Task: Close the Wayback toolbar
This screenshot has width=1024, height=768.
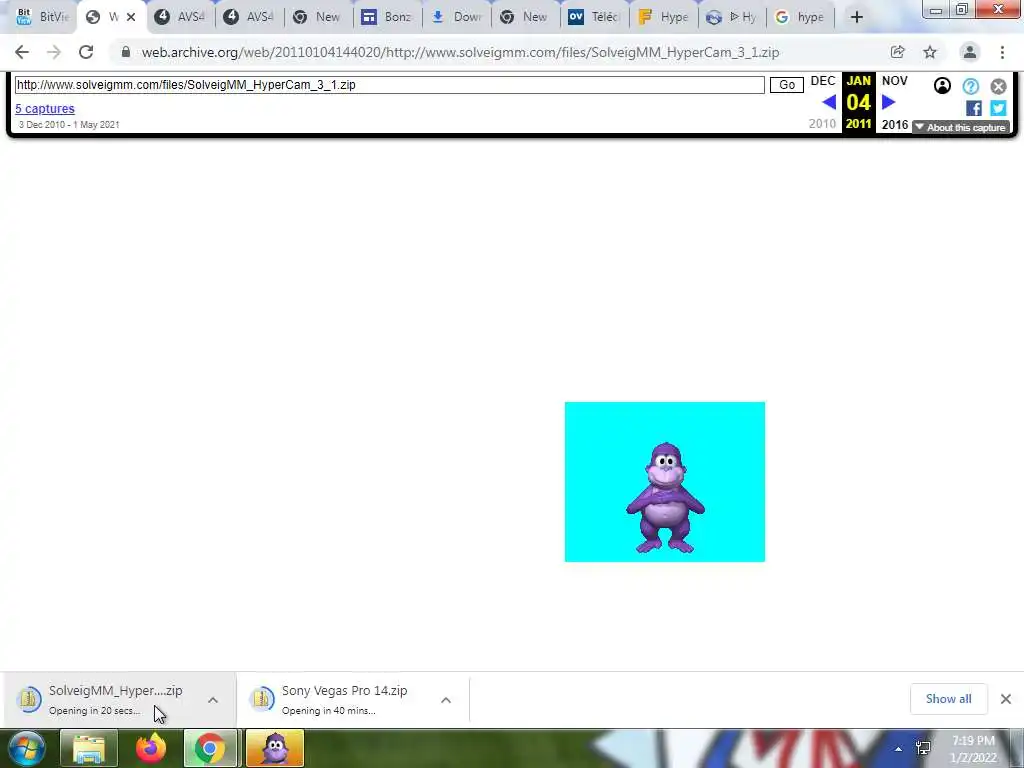Action: coord(999,86)
